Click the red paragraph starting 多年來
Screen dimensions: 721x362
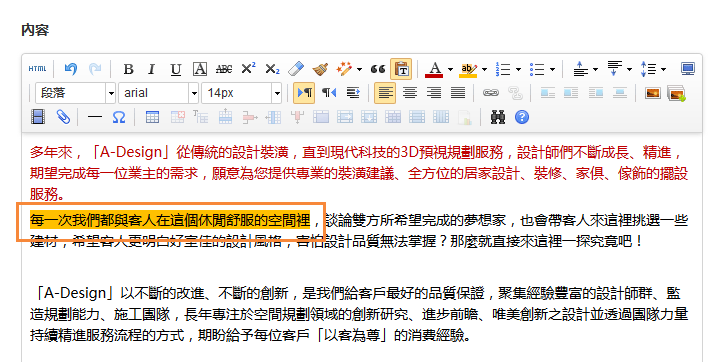point(359,173)
